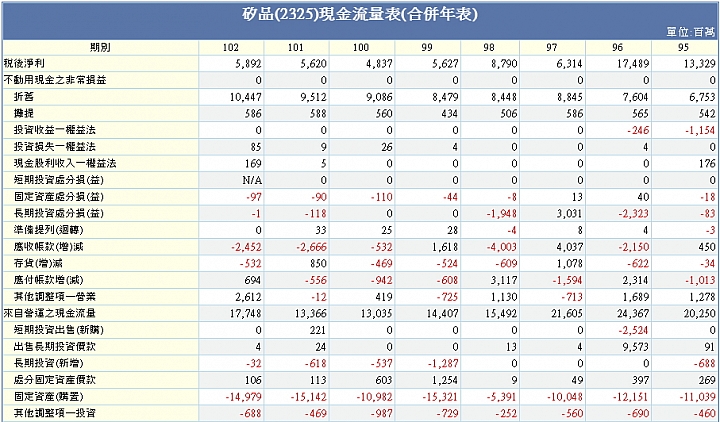Click the 準備提列(迴轉) row label
720x422 pixels.
pyautogui.click(x=49, y=230)
